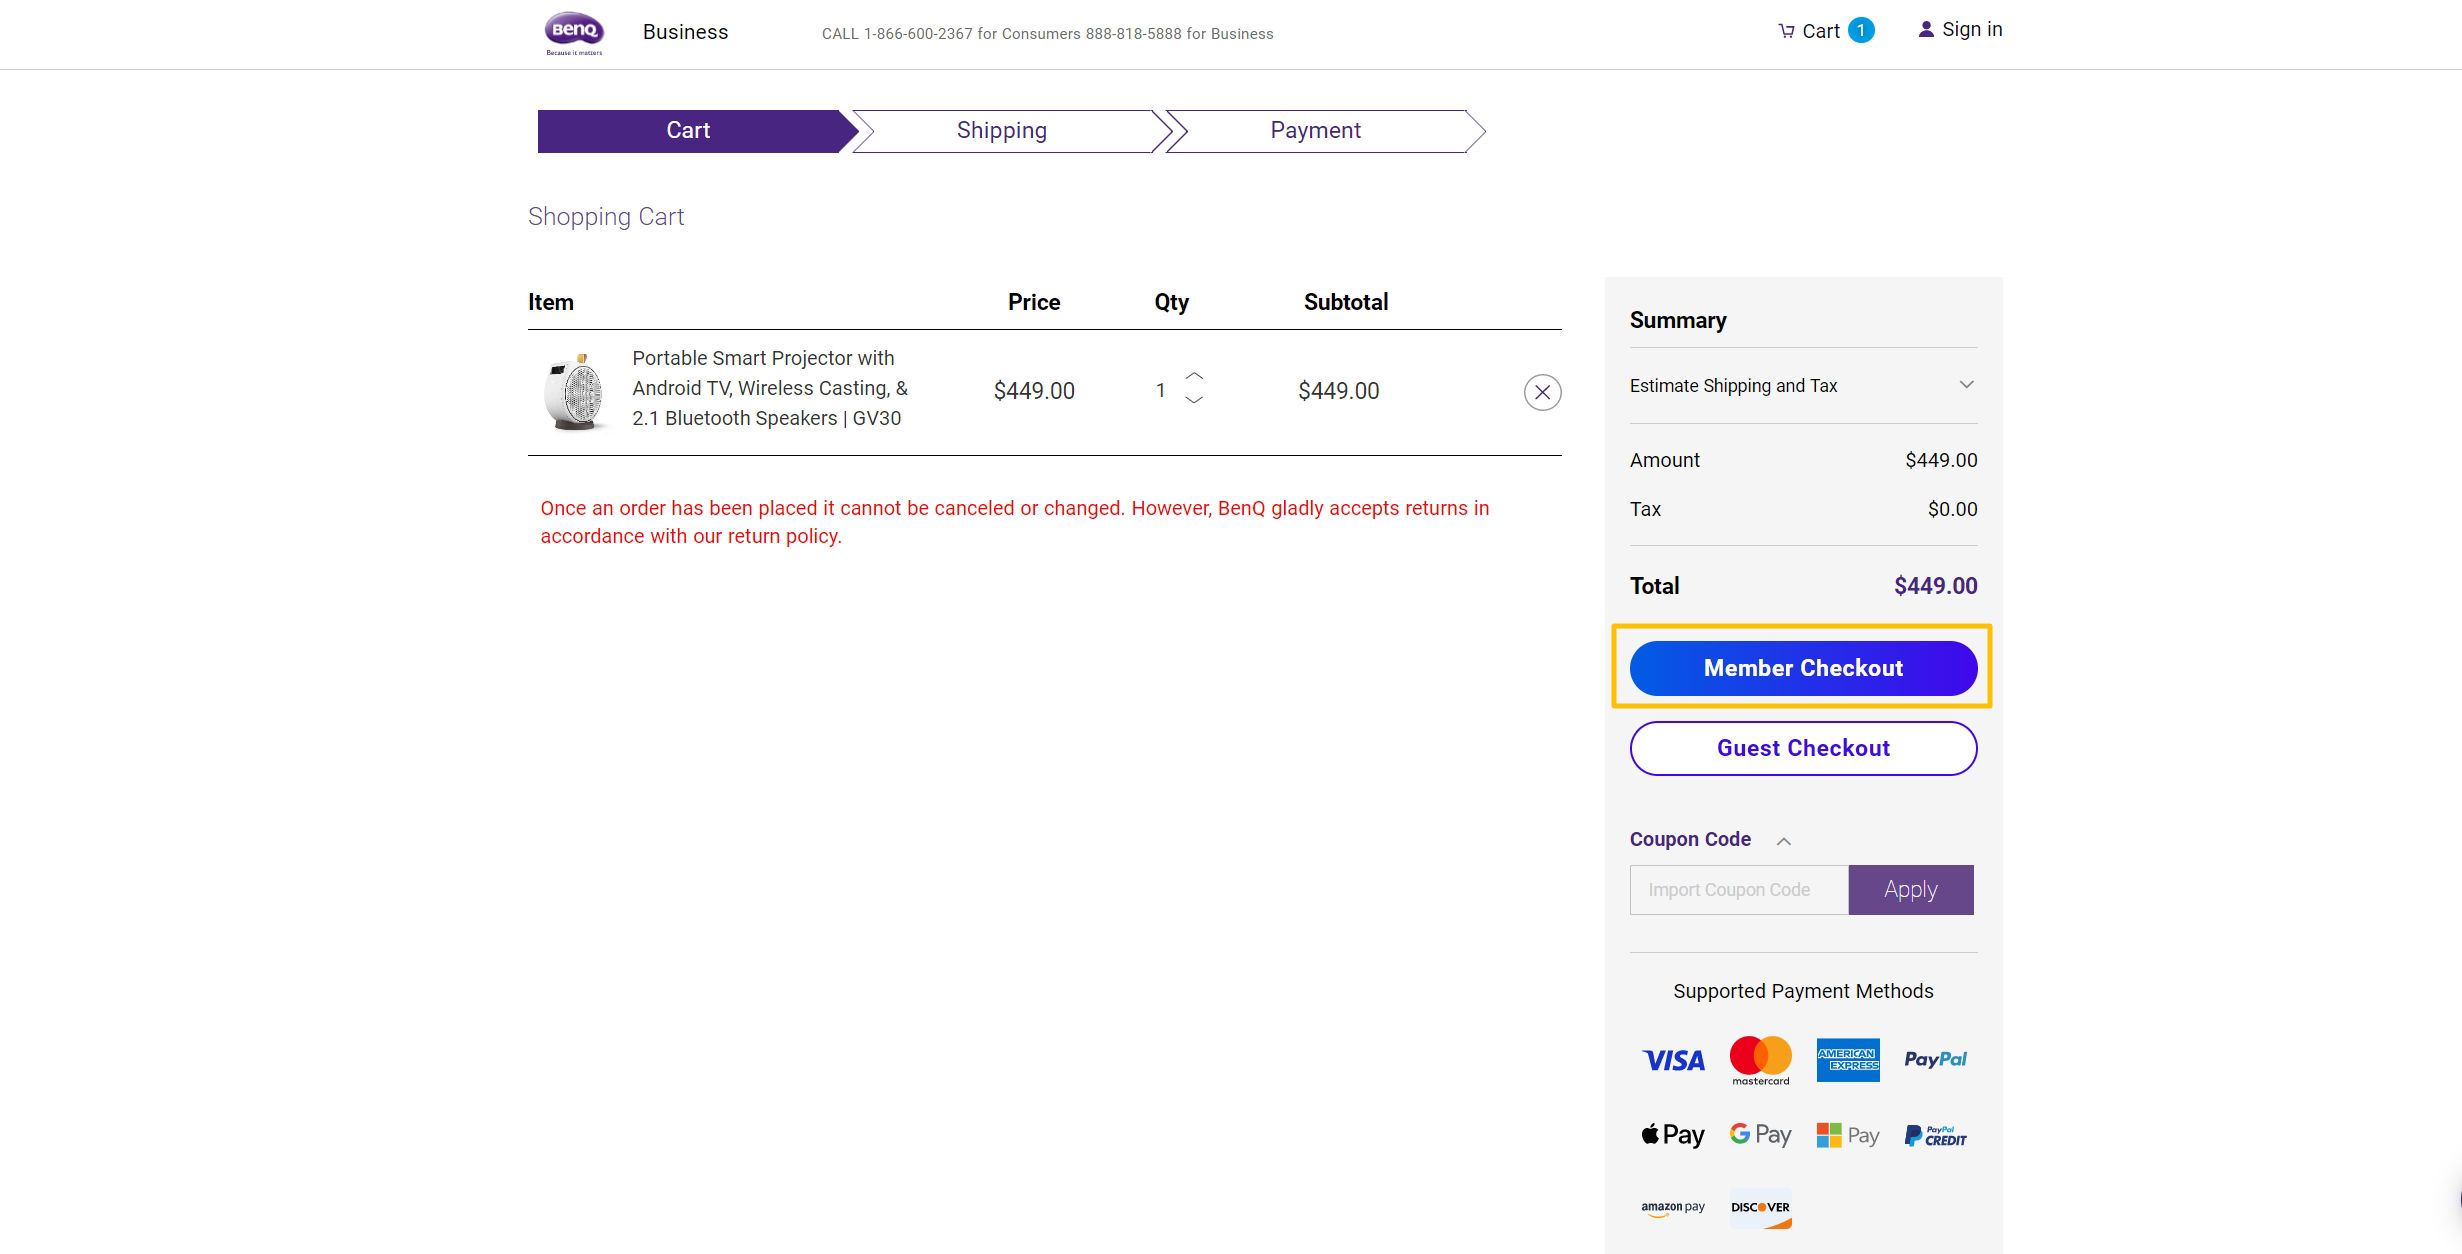Click the BenQ logo
The height and width of the screenshot is (1254, 2462).
[574, 33]
